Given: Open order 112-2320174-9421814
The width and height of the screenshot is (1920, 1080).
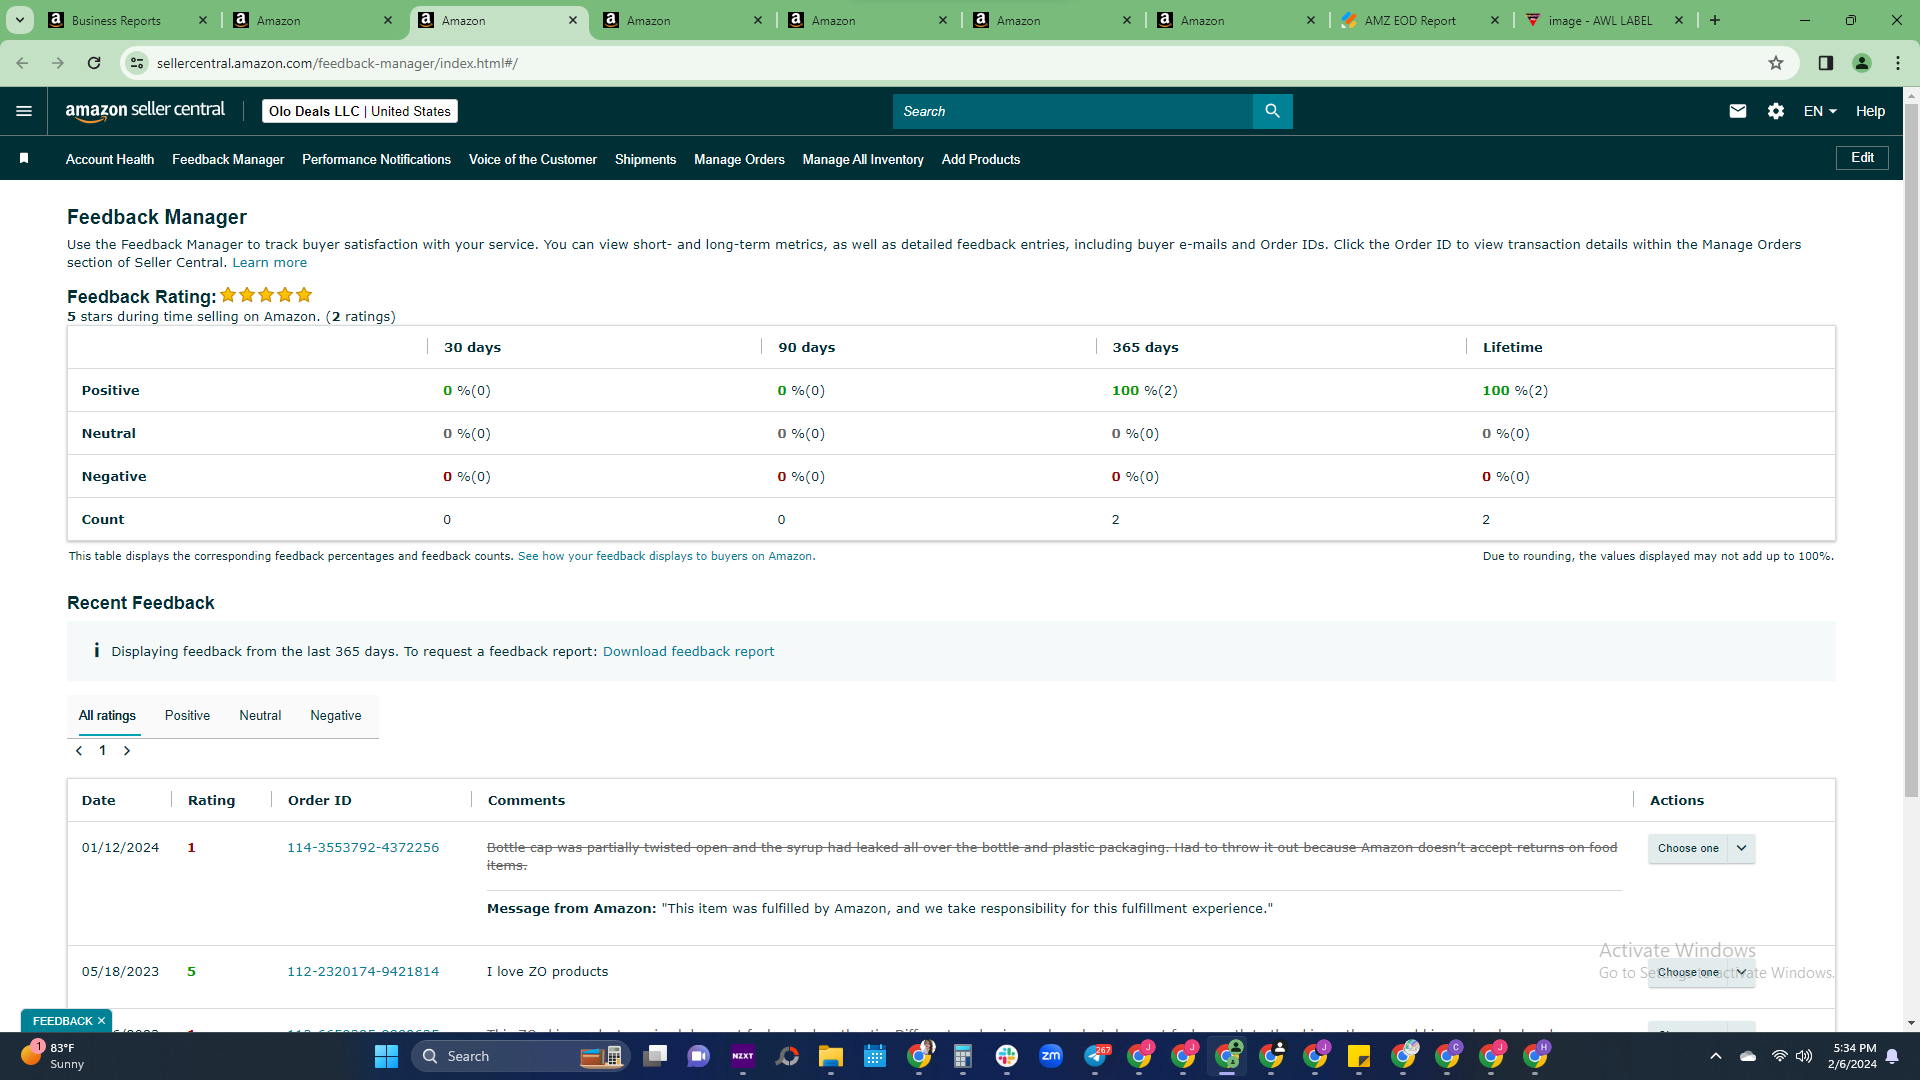Looking at the screenshot, I should coord(363,972).
